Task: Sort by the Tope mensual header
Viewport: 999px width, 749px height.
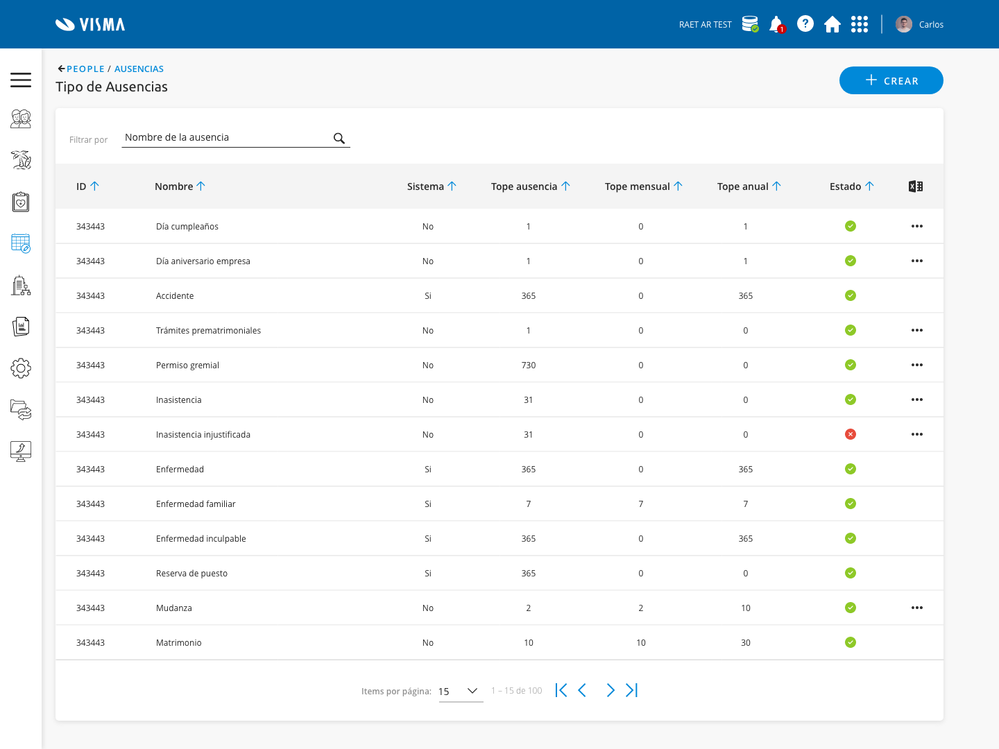Action: [x=643, y=186]
